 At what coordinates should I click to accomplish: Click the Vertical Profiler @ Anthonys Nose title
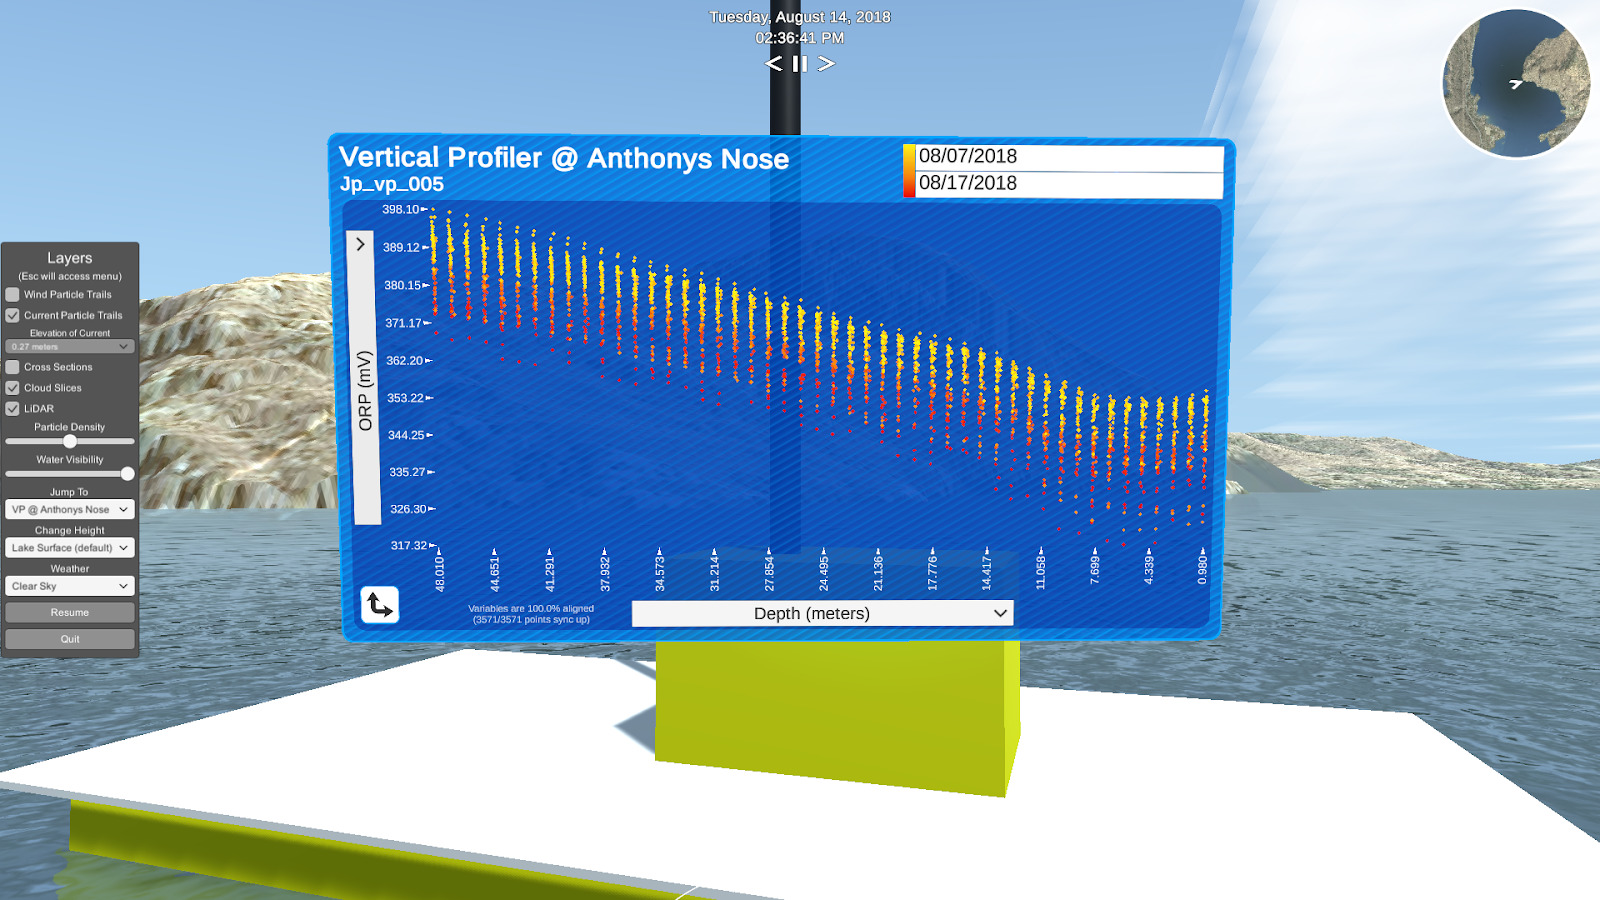564,158
